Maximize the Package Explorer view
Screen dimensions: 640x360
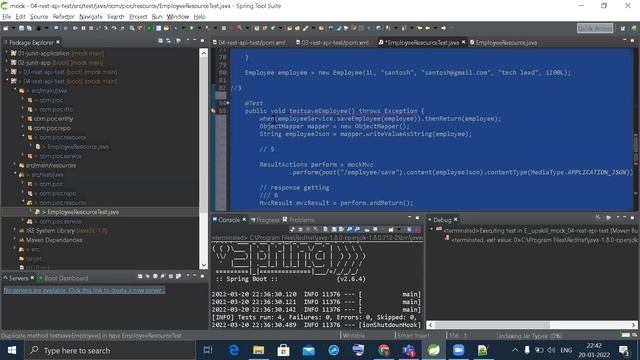click(202, 40)
